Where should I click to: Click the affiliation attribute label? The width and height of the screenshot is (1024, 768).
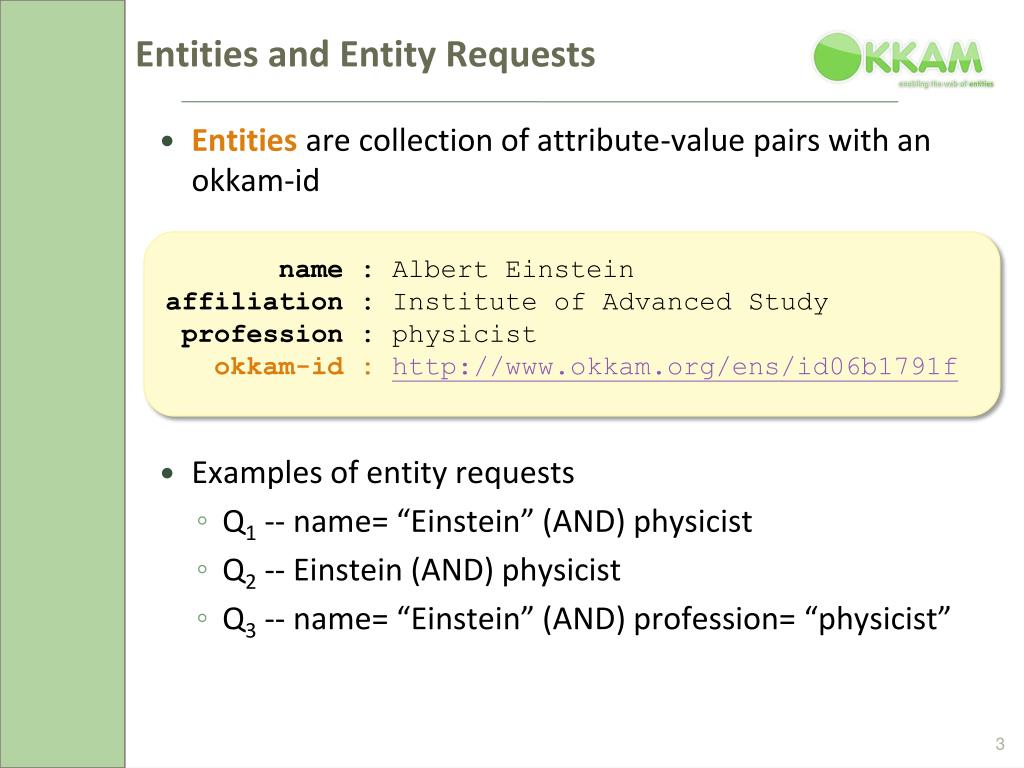(x=254, y=301)
